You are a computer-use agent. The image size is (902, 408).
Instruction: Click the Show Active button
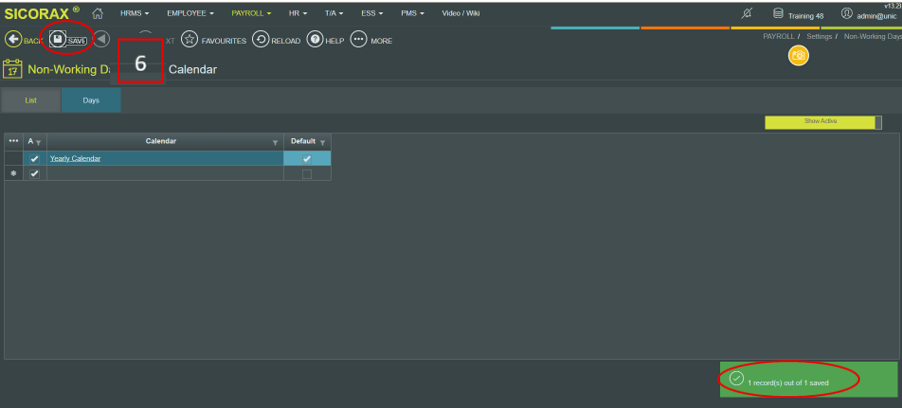820,122
